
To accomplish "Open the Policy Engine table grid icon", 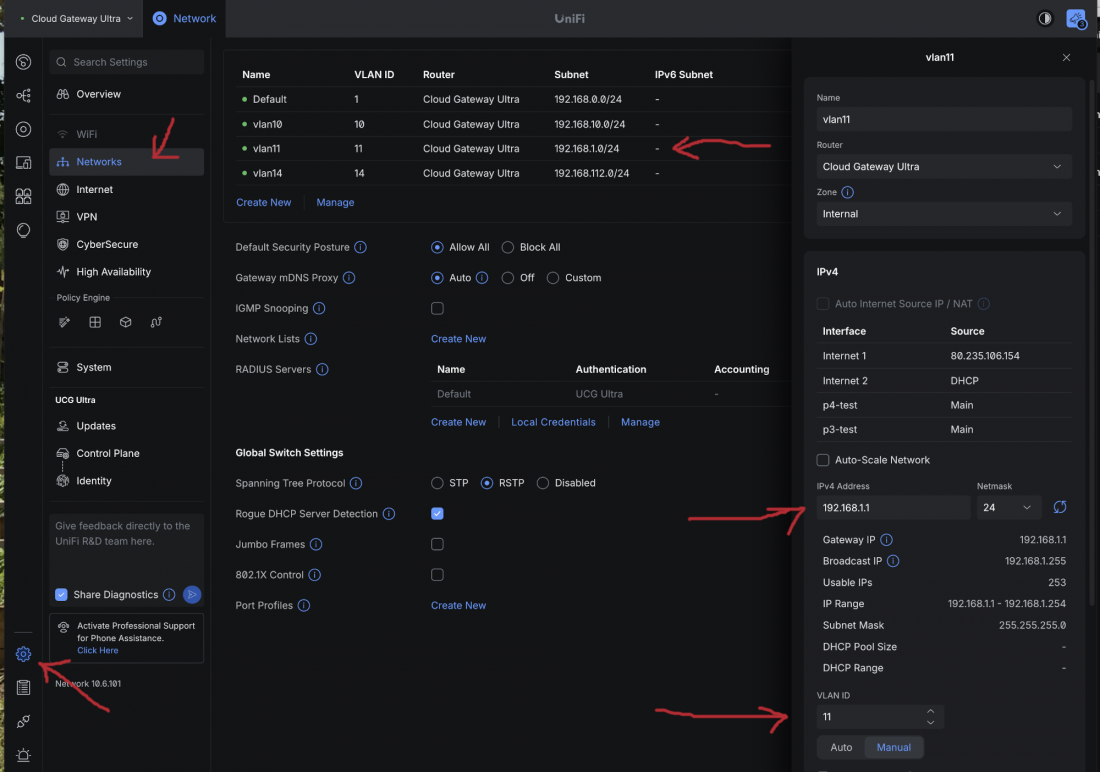I will (x=95, y=322).
